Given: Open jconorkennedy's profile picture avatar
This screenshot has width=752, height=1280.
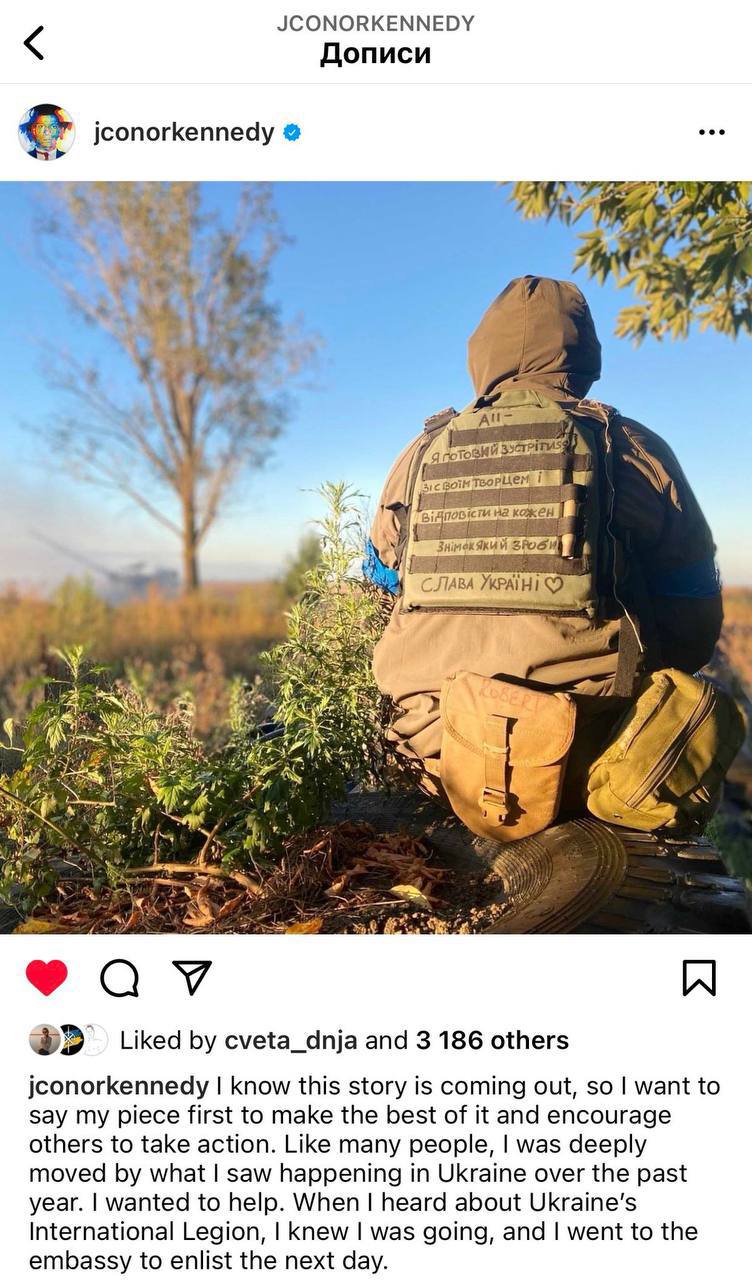Looking at the screenshot, I should (x=46, y=132).
